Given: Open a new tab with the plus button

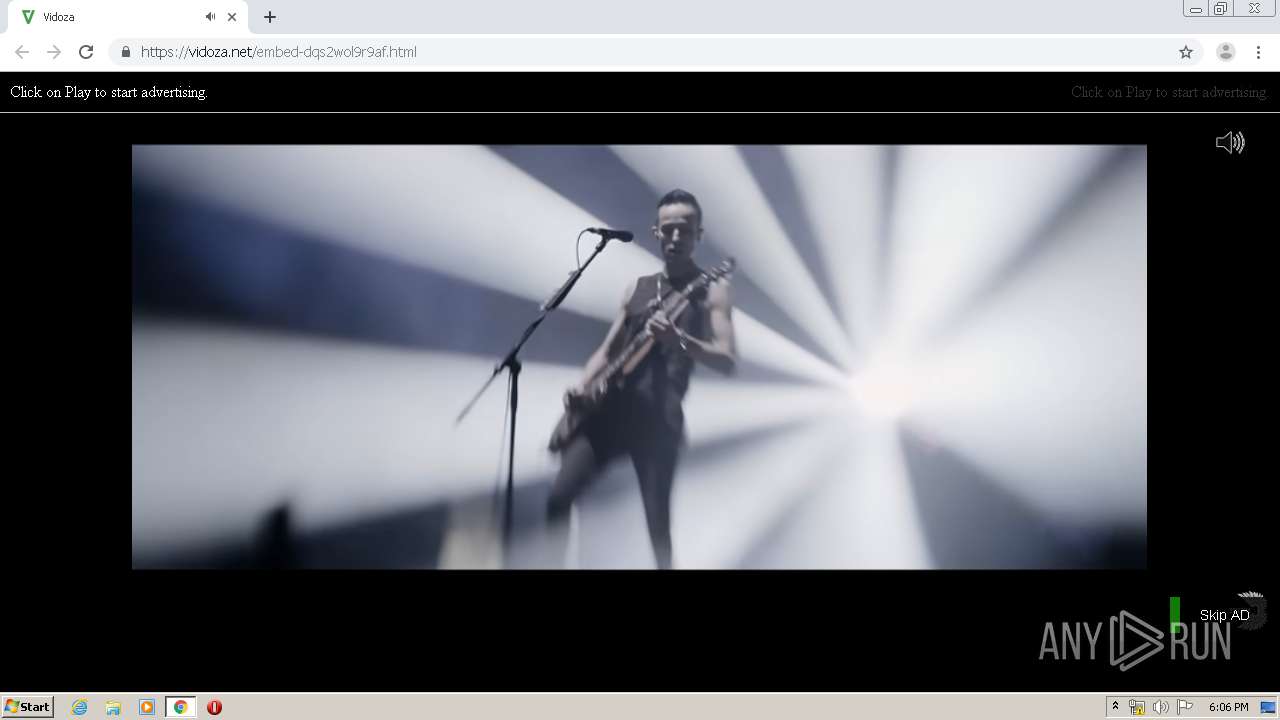Looking at the screenshot, I should tap(270, 17).
